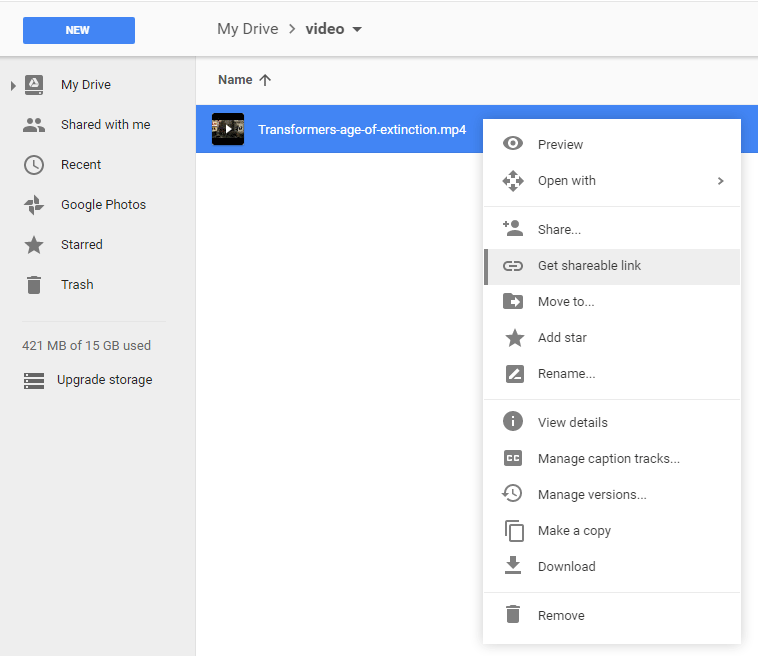Open Google Photos in sidebar
The height and width of the screenshot is (656, 758).
103,205
